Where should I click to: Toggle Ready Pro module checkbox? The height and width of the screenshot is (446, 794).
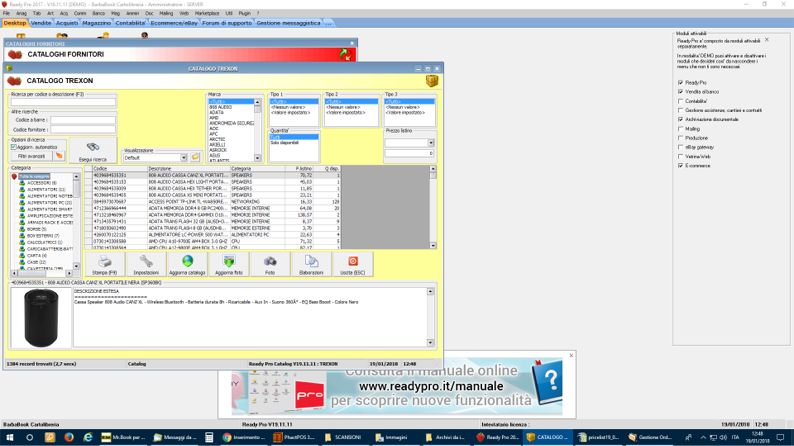pos(681,83)
